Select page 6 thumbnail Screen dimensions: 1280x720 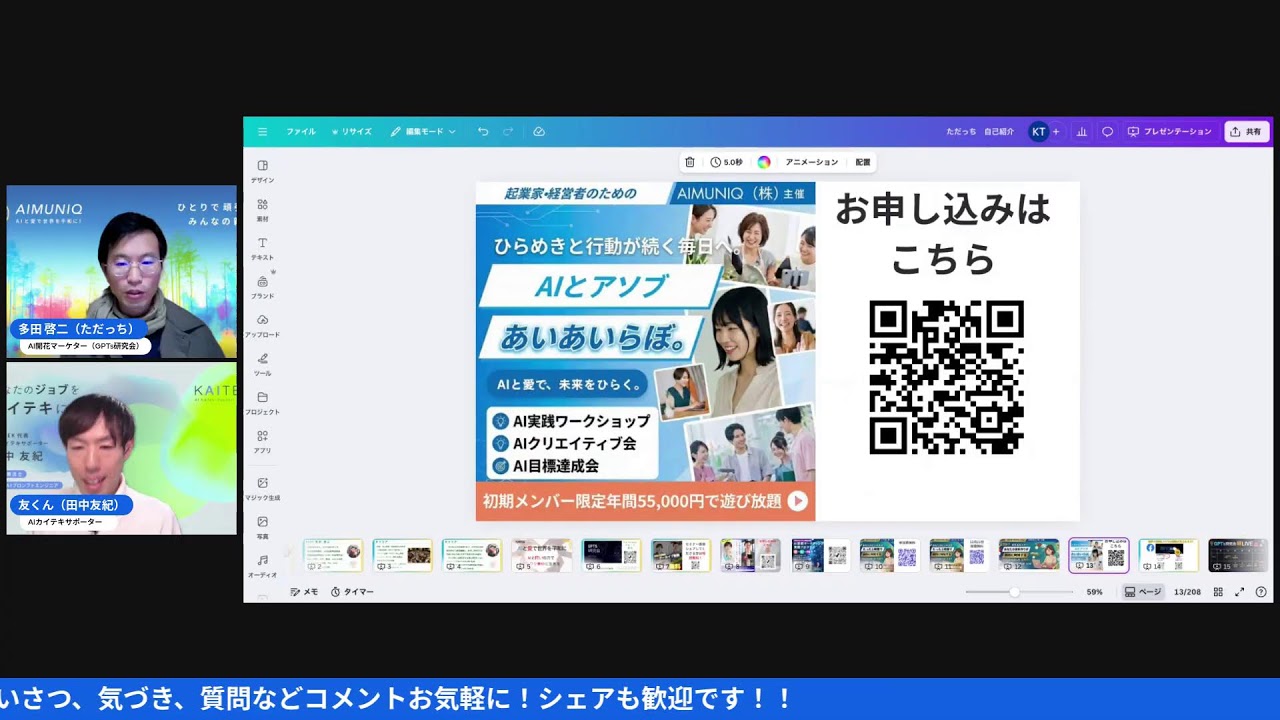[x=611, y=555]
